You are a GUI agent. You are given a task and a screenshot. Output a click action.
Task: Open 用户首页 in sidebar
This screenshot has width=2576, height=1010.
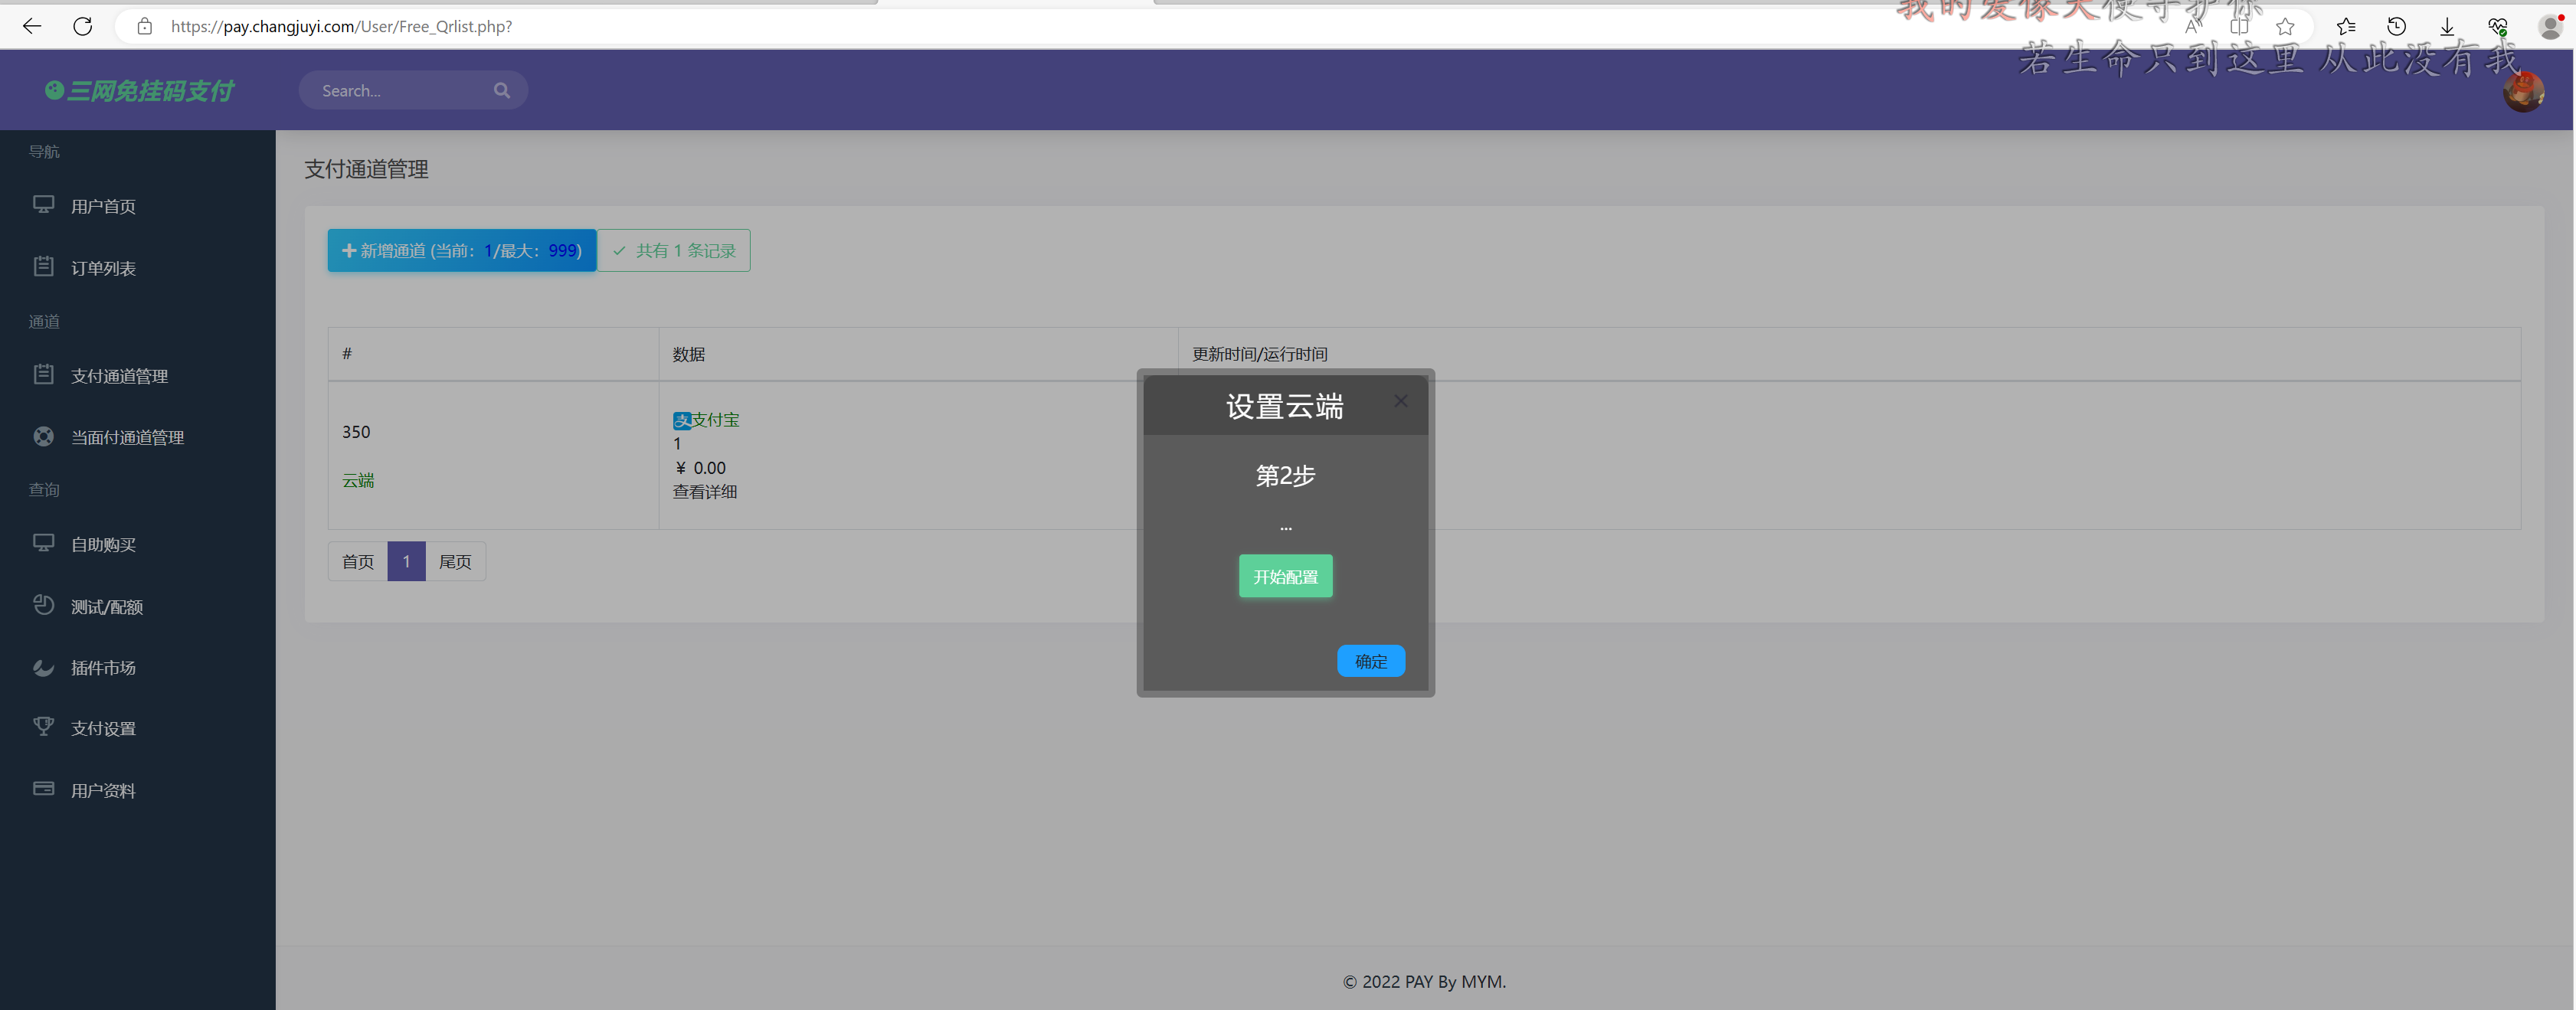click(103, 206)
